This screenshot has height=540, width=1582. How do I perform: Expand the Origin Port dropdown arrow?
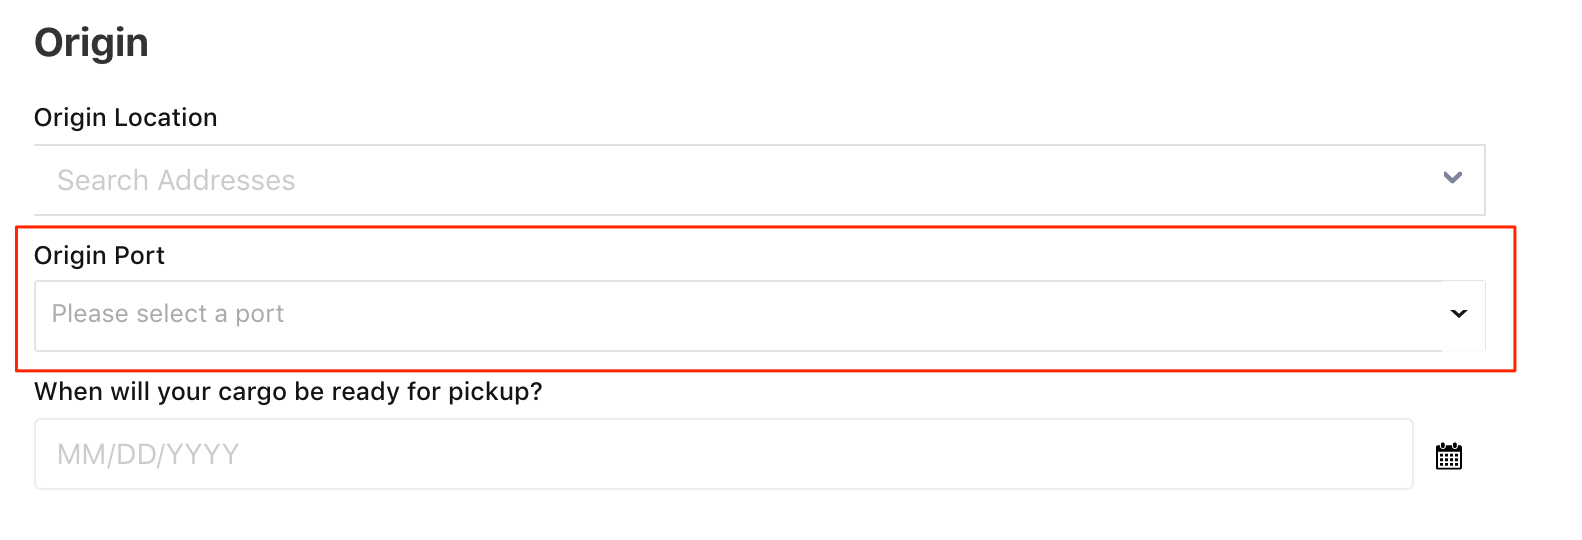click(1459, 314)
